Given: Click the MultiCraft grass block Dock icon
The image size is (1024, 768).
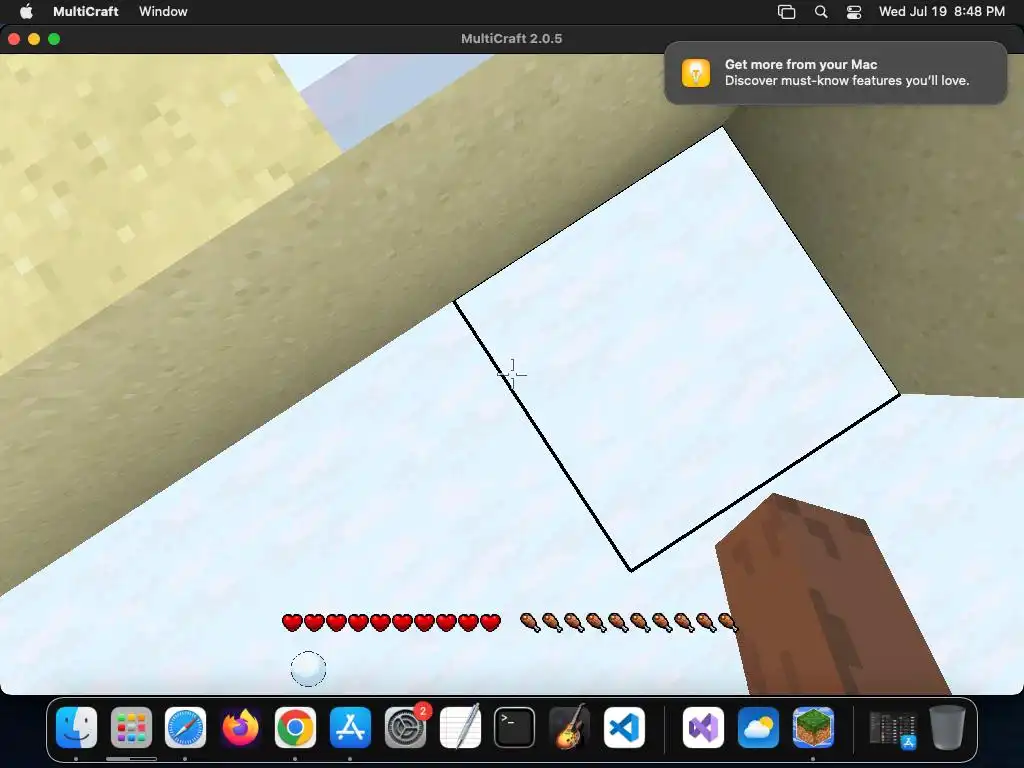Looking at the screenshot, I should (x=813, y=728).
